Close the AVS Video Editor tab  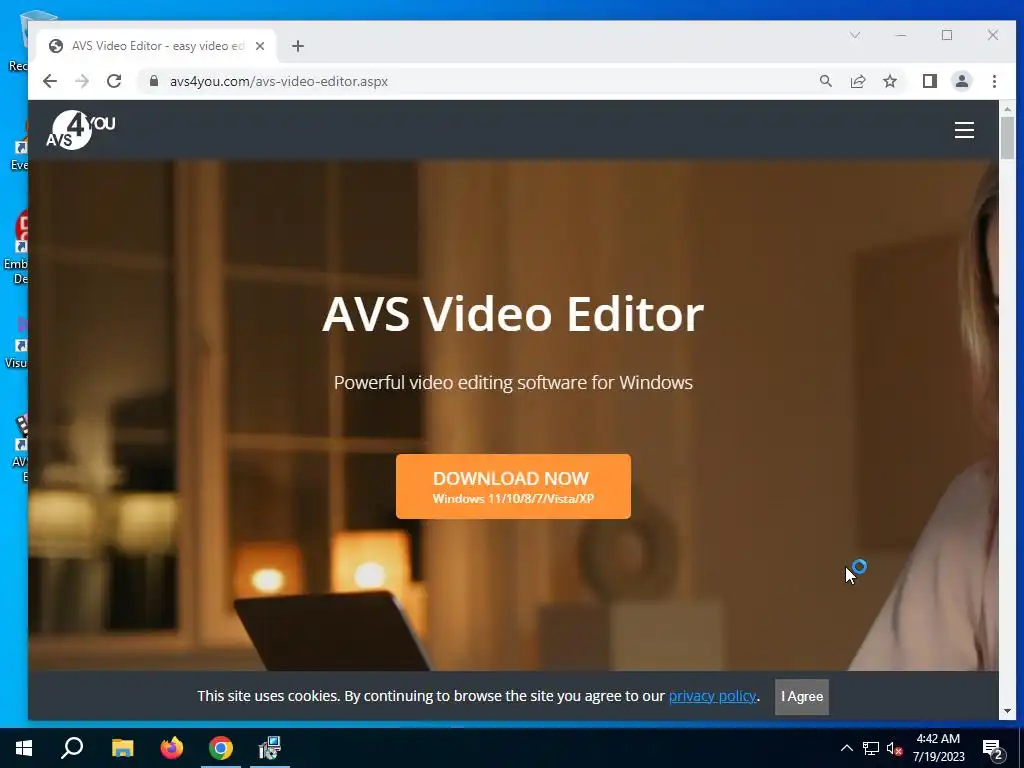point(259,46)
